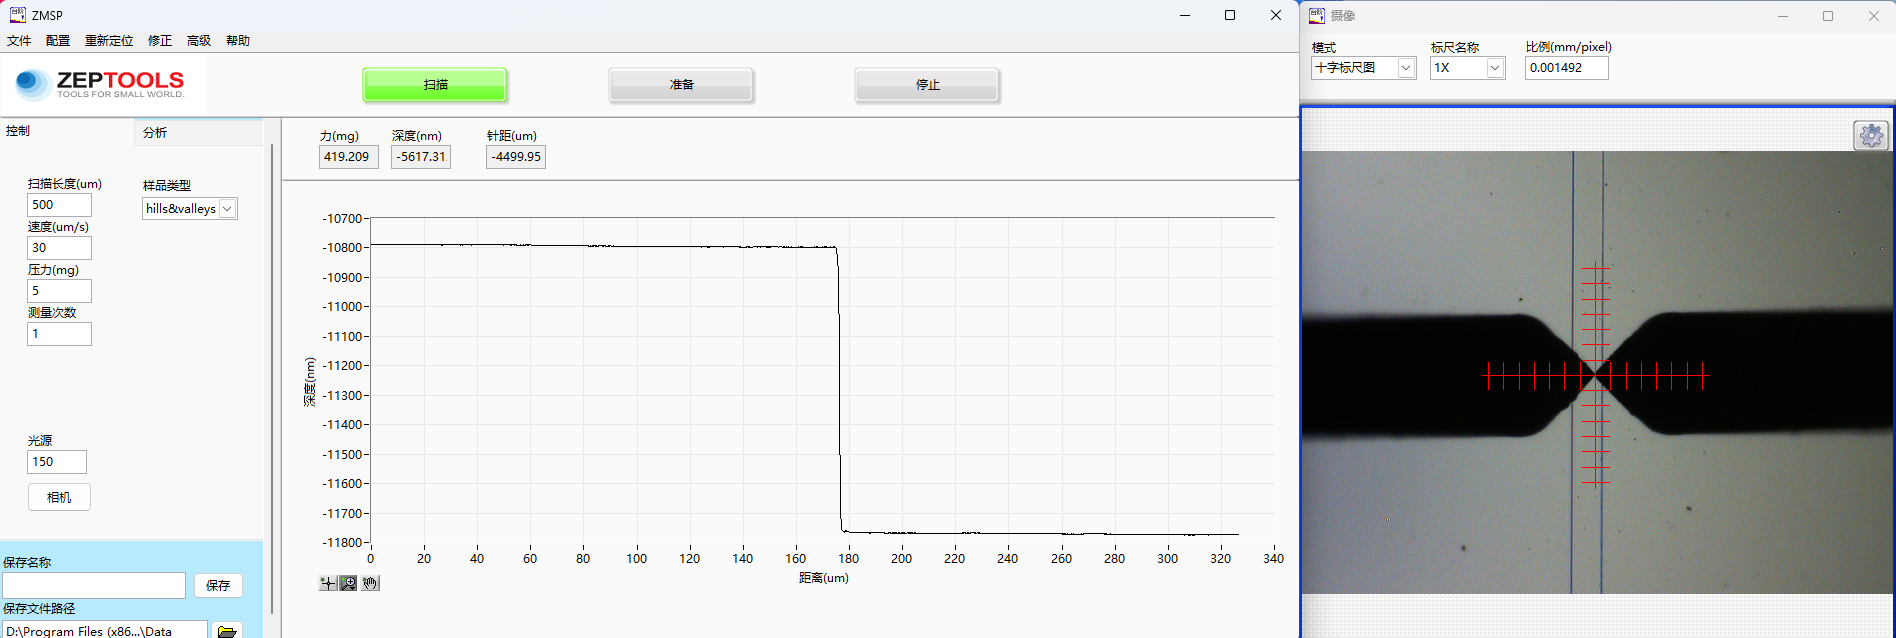Click the ZMSP application icon in title bar

[17, 15]
